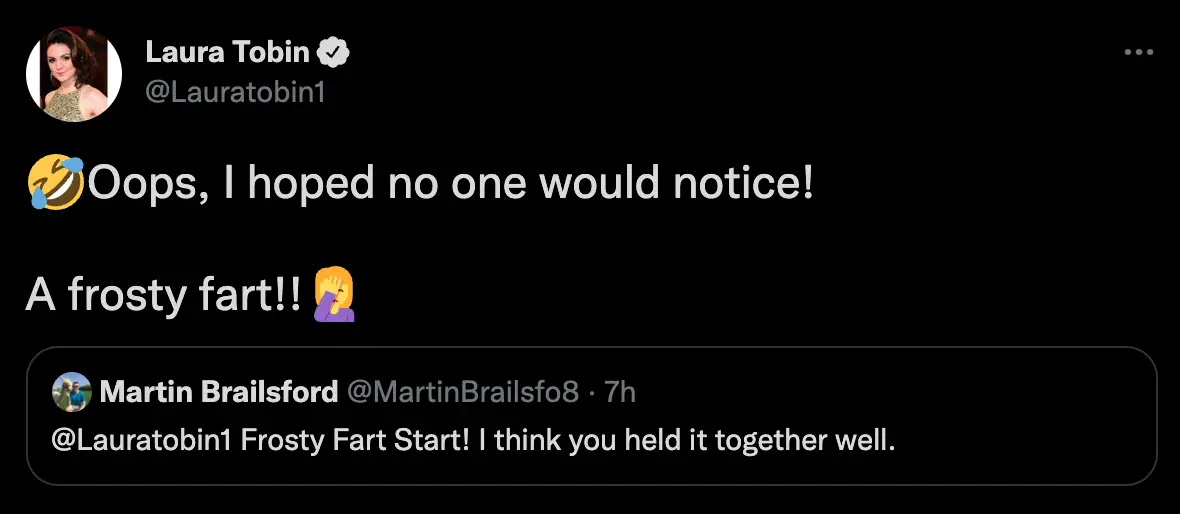
Task: Click Martin Brailsford's small avatar
Action: (73, 392)
